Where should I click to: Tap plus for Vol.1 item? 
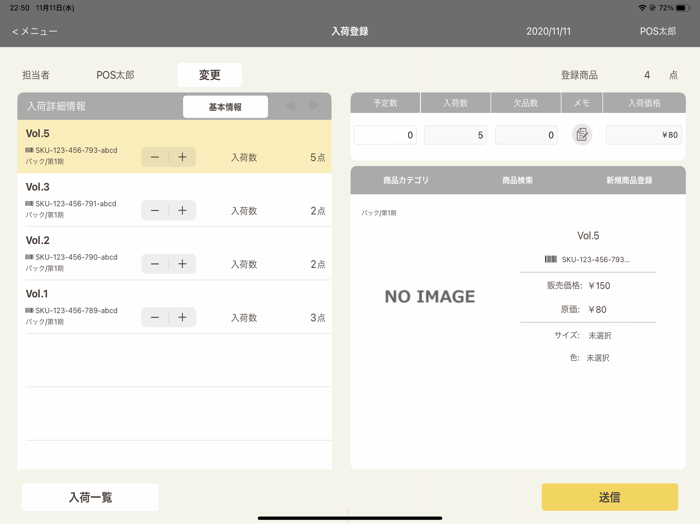coord(182,317)
